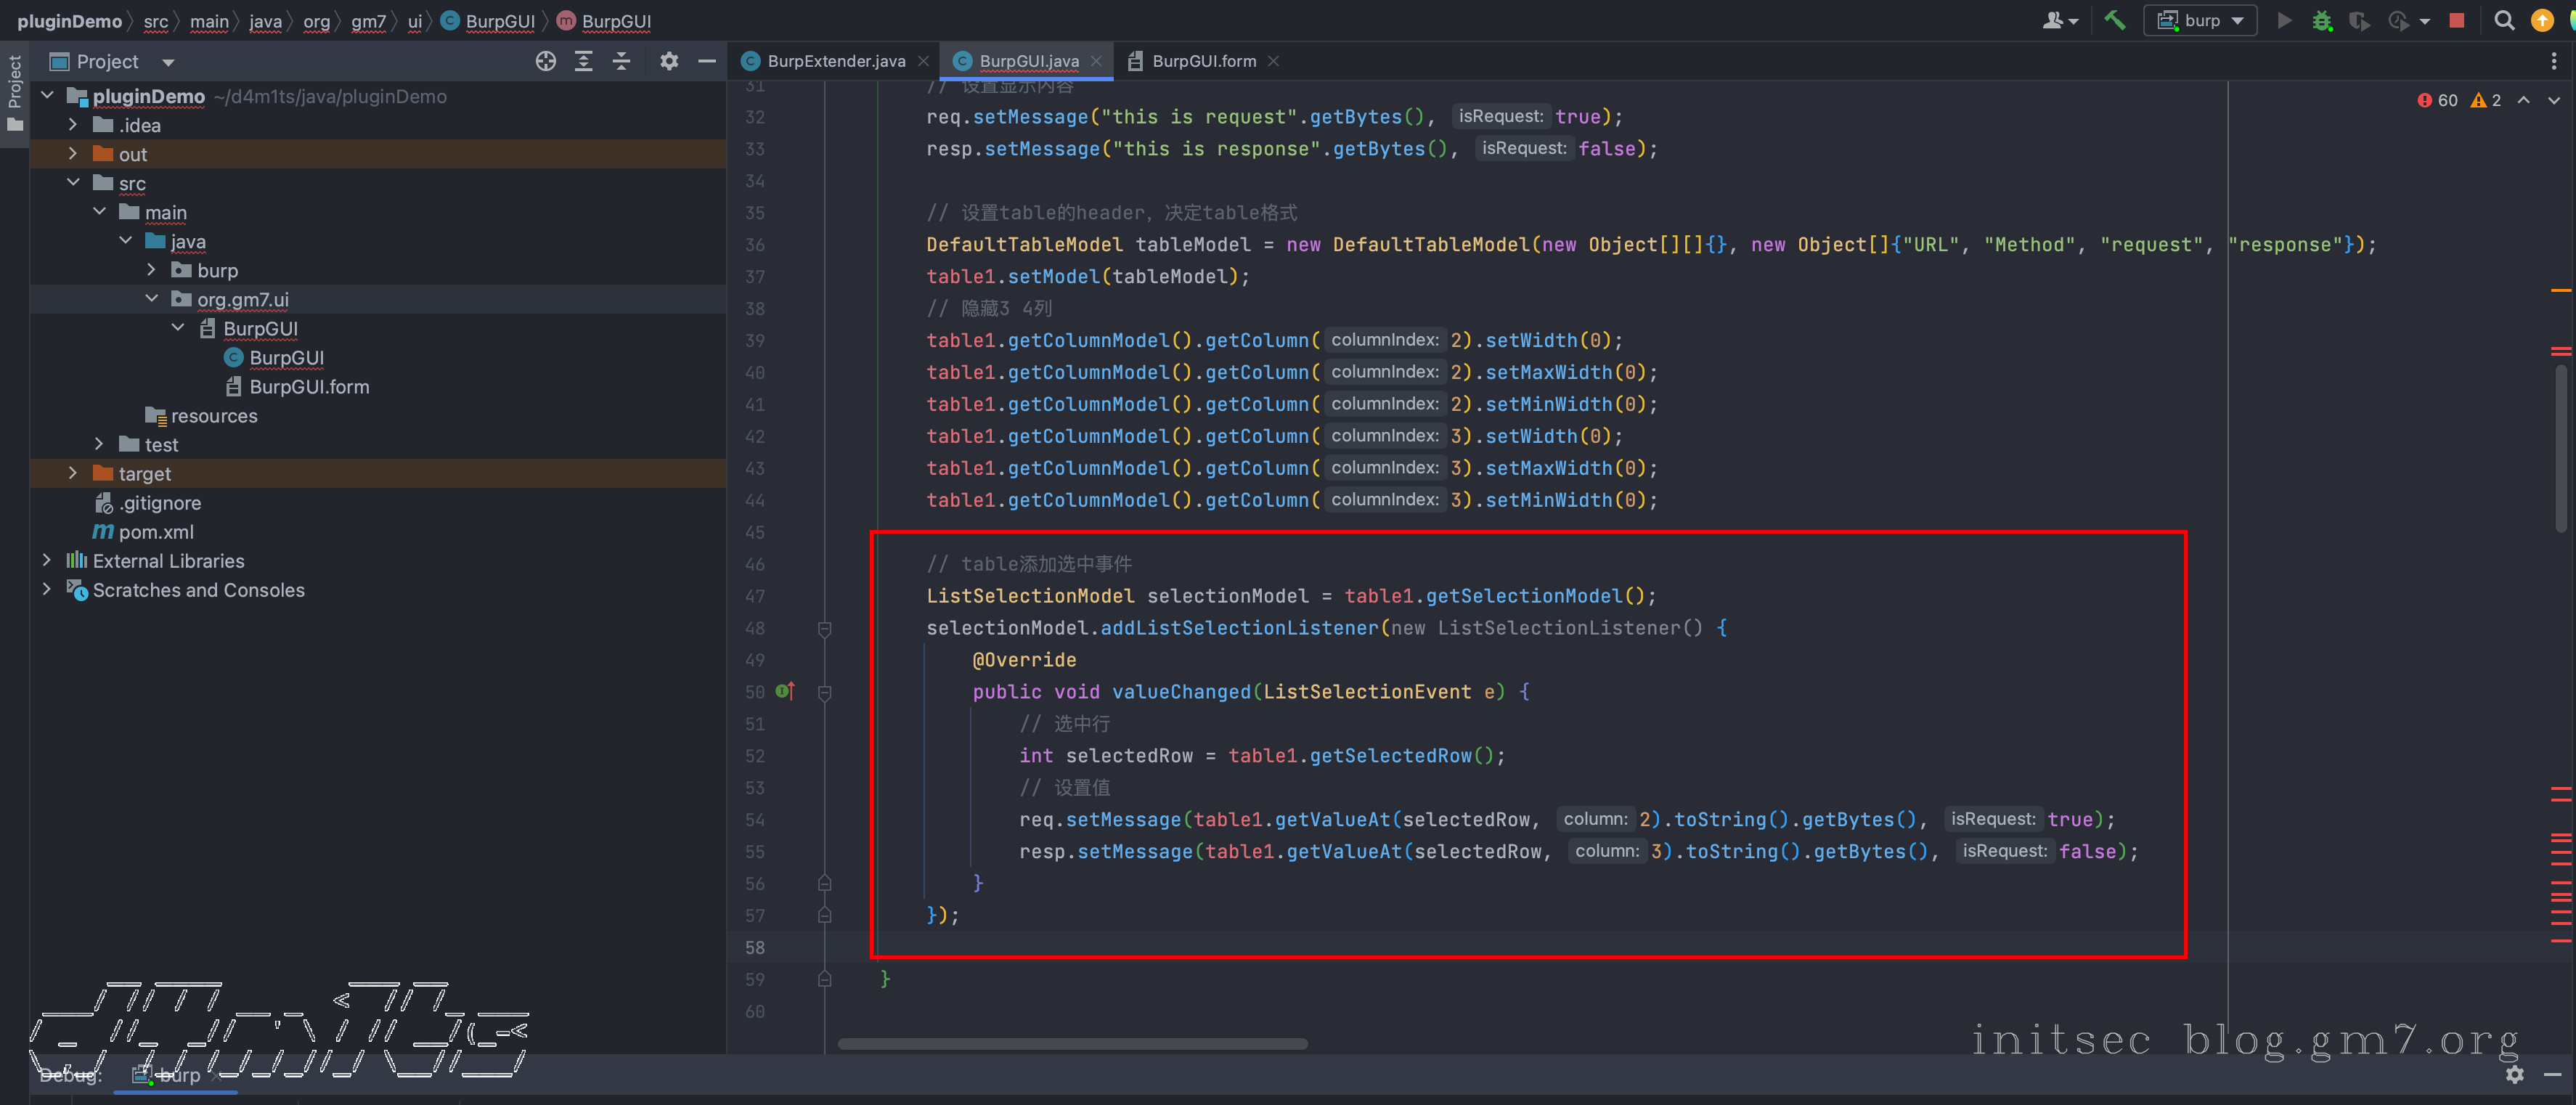Open Search Everywhere magnifier
The height and width of the screenshot is (1105, 2576).
(2504, 21)
